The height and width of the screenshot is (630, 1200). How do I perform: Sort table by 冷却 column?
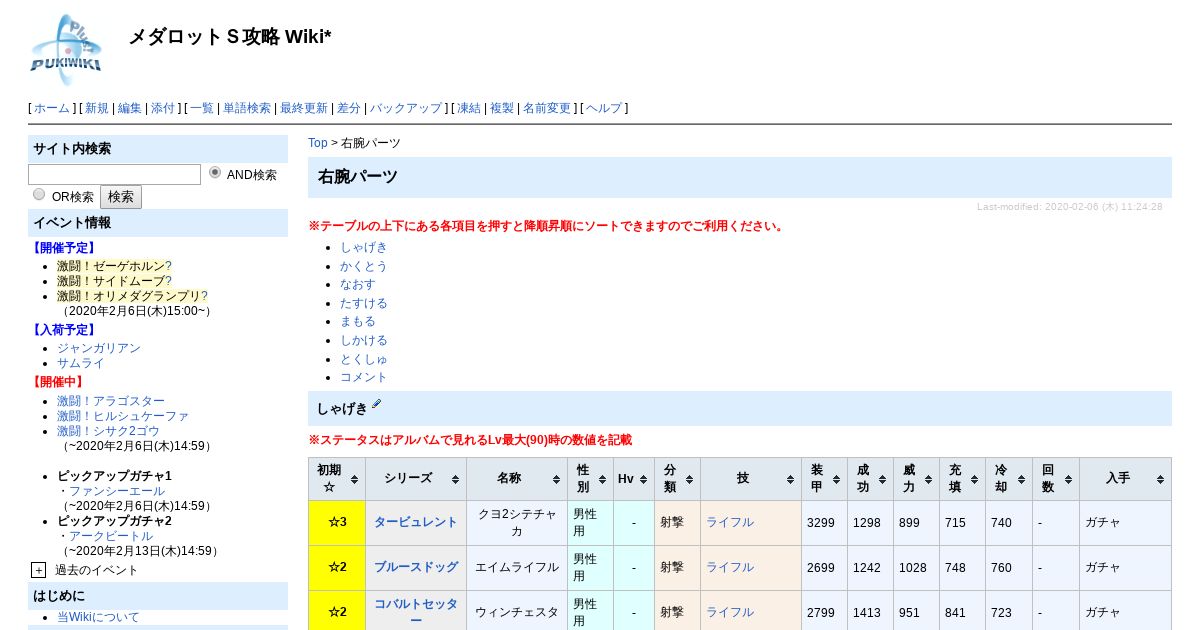coord(1008,479)
